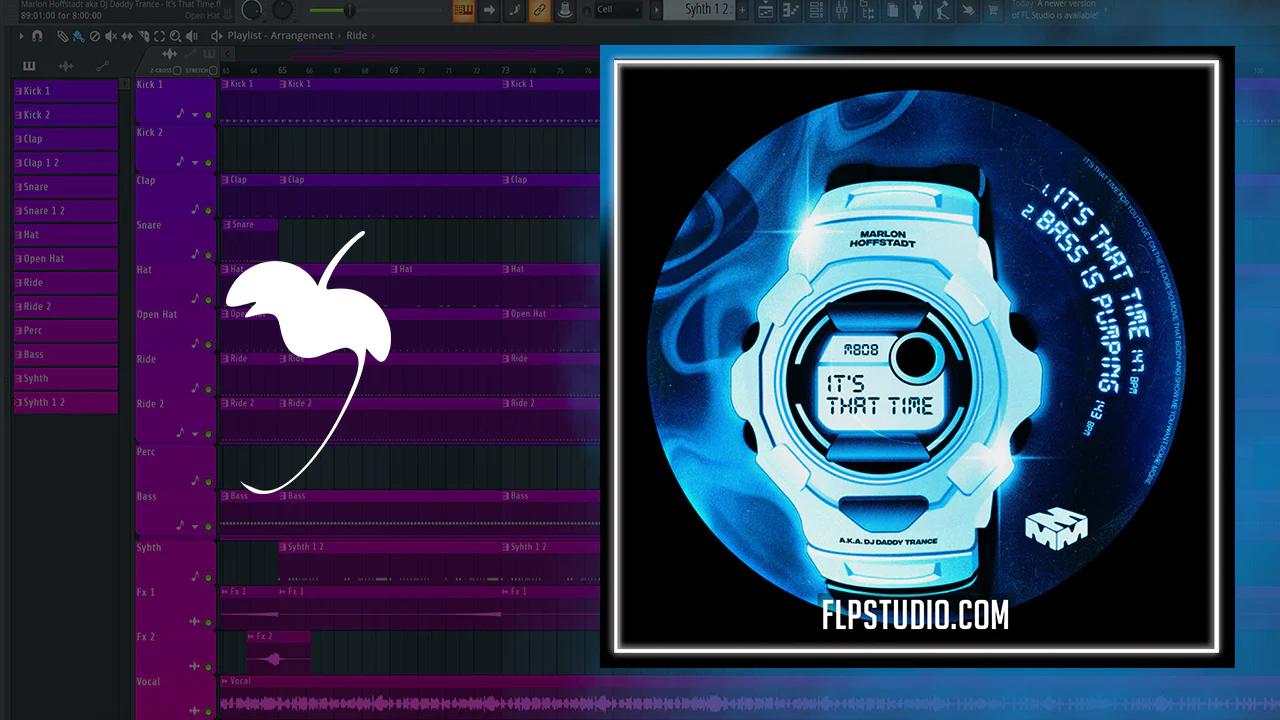This screenshot has width=1280, height=720.
Task: Select the Slice tool
Action: point(142,36)
